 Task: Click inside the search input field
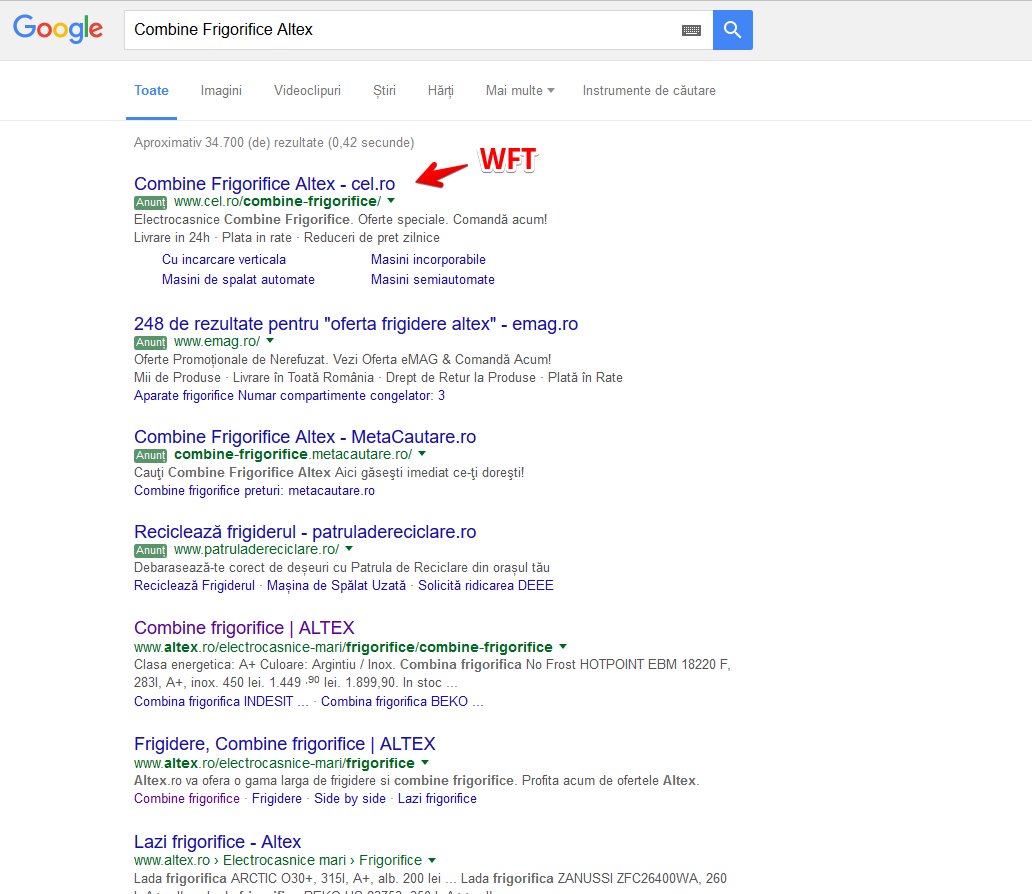pyautogui.click(x=400, y=30)
